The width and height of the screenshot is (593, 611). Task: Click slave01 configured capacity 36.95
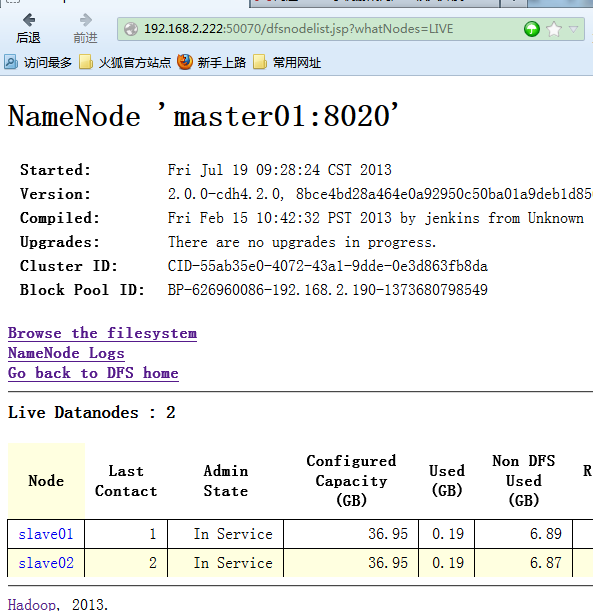[388, 534]
